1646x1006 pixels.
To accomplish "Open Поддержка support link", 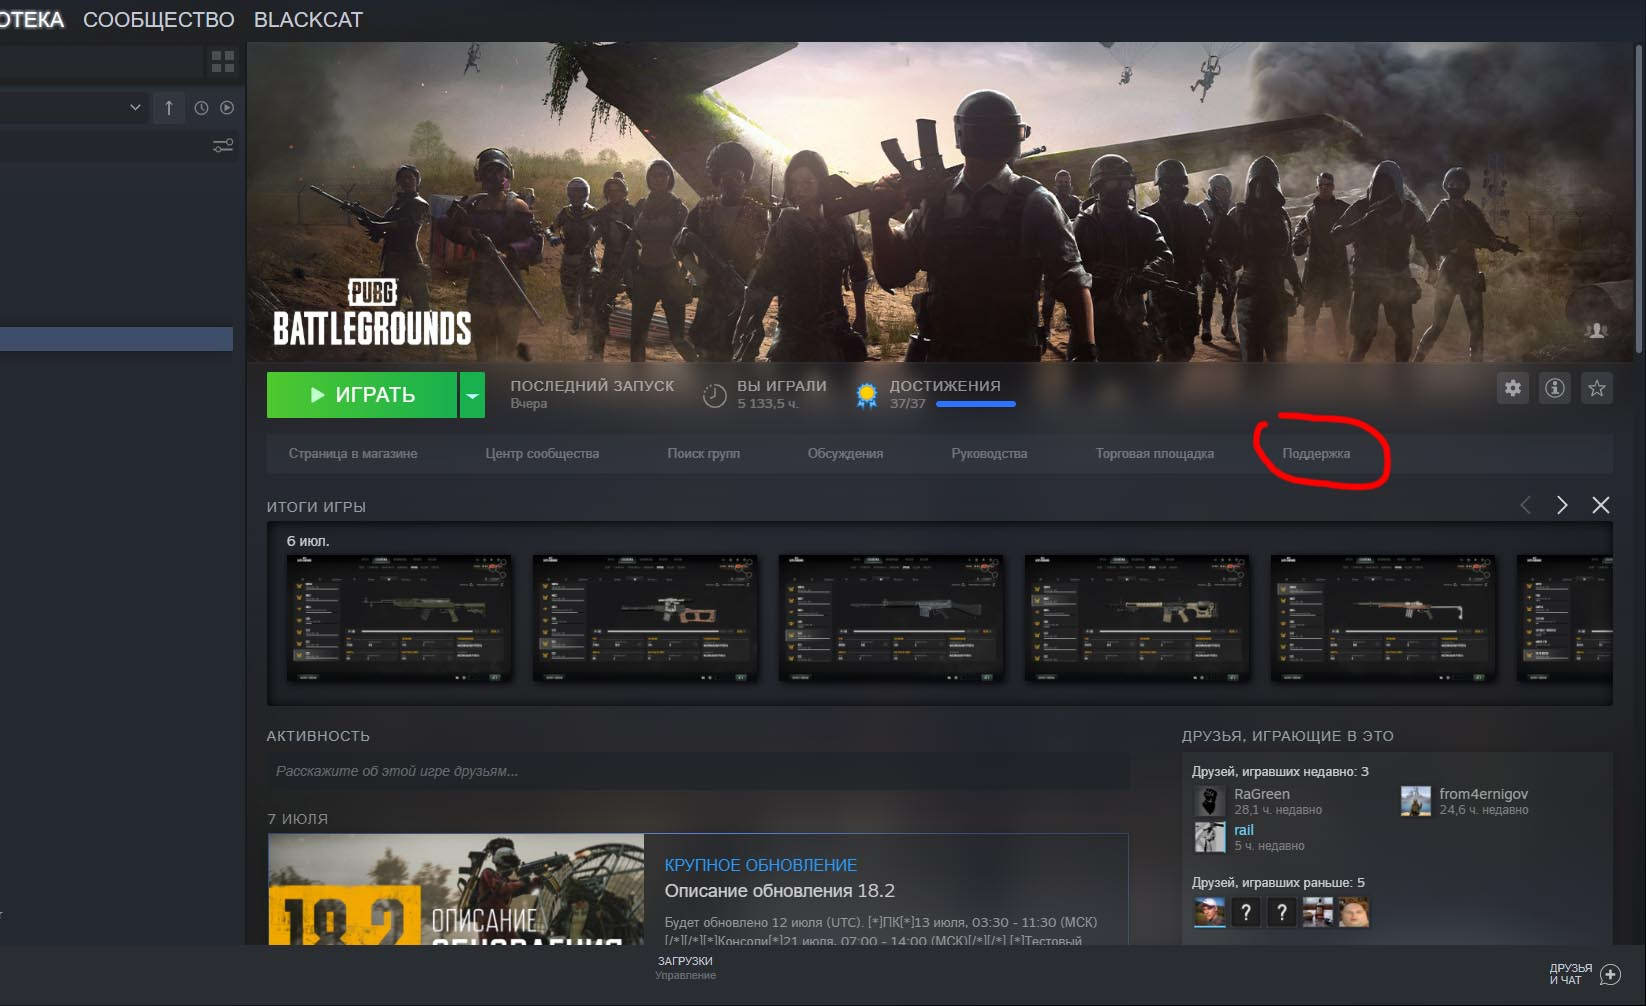I will tap(1316, 454).
